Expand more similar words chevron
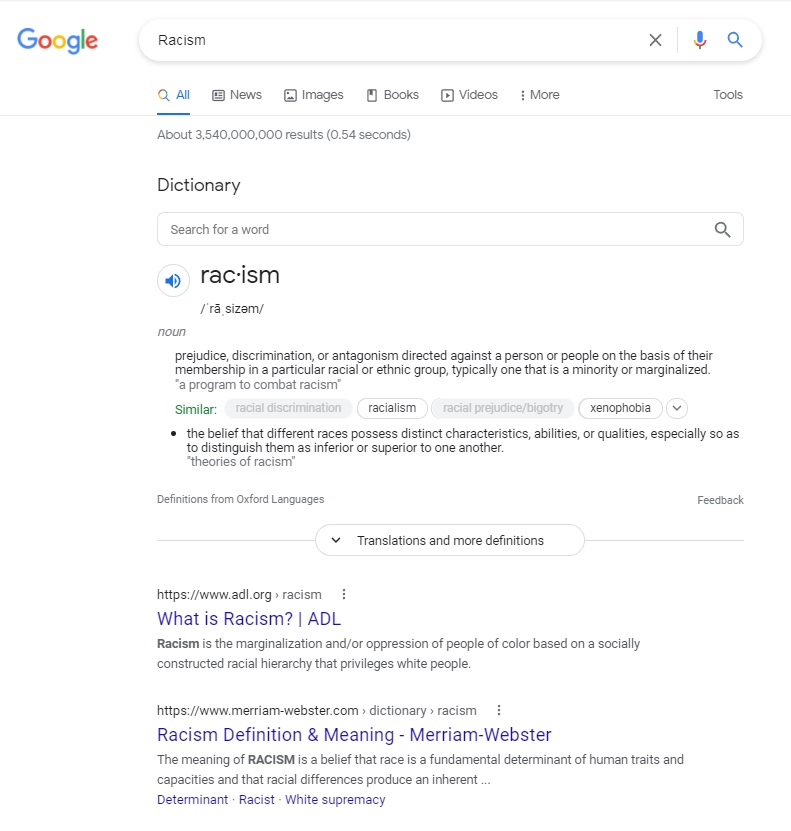791x831 pixels. pyautogui.click(x=677, y=408)
